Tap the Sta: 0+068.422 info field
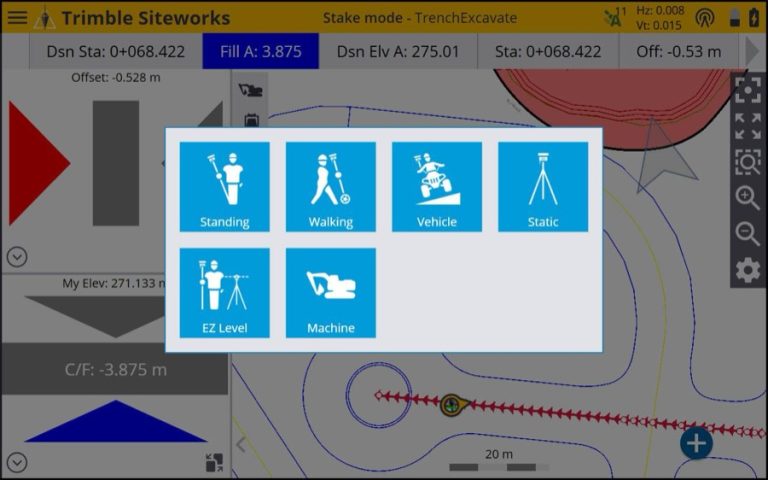The image size is (768, 480). click(x=548, y=51)
